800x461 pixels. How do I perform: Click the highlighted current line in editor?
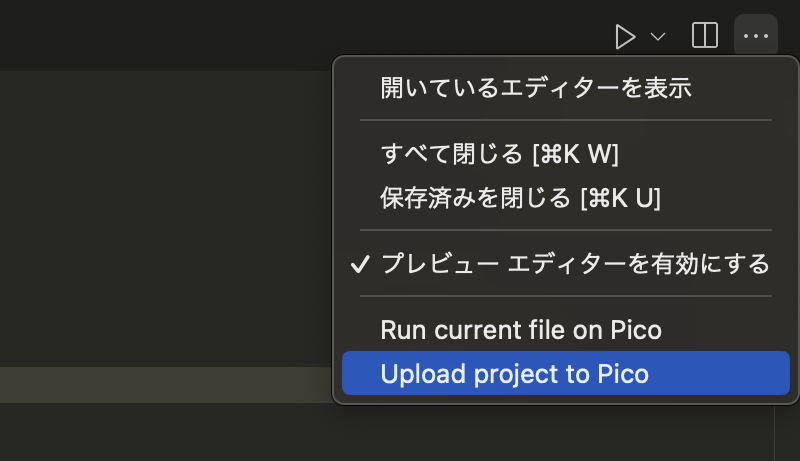tap(160, 384)
